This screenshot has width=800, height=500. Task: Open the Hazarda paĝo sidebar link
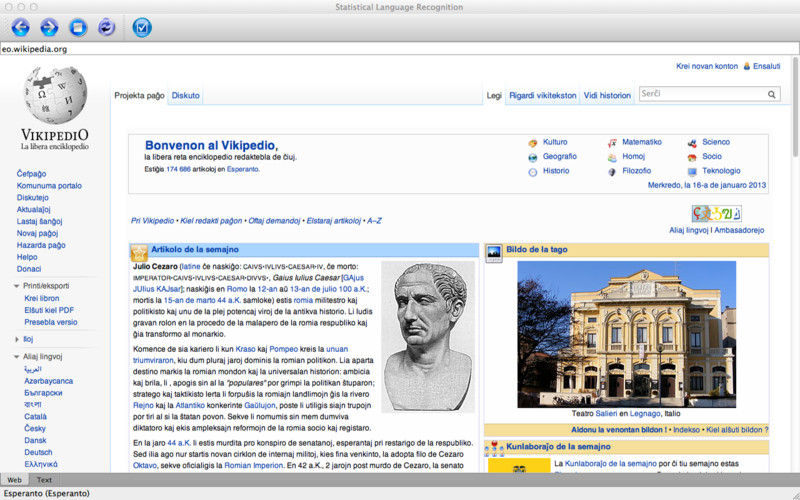(41, 245)
